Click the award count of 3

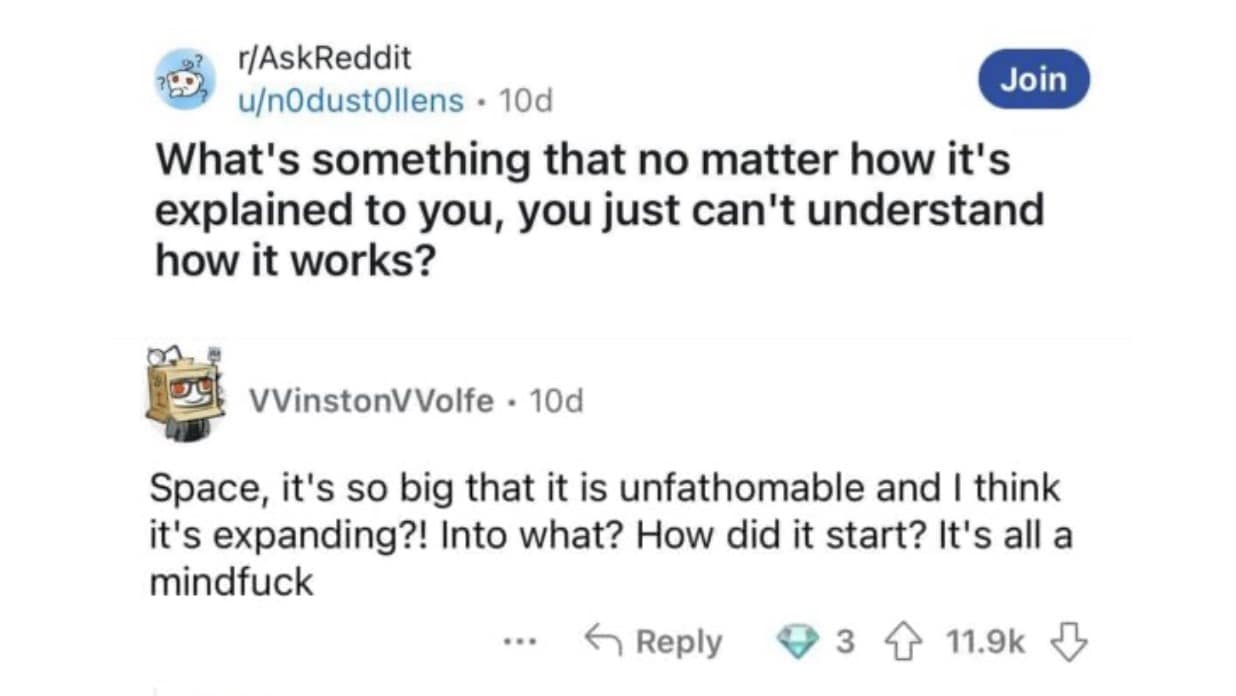click(x=845, y=641)
